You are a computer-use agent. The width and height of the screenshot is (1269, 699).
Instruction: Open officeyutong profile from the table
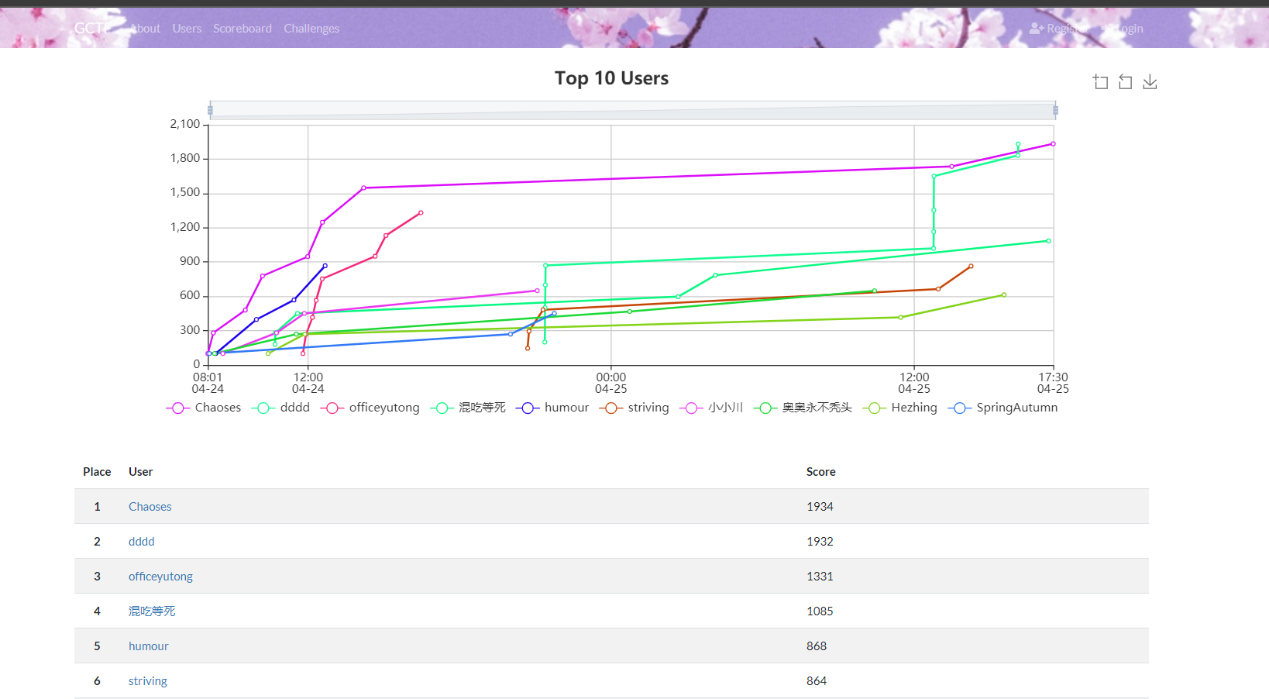click(x=160, y=577)
